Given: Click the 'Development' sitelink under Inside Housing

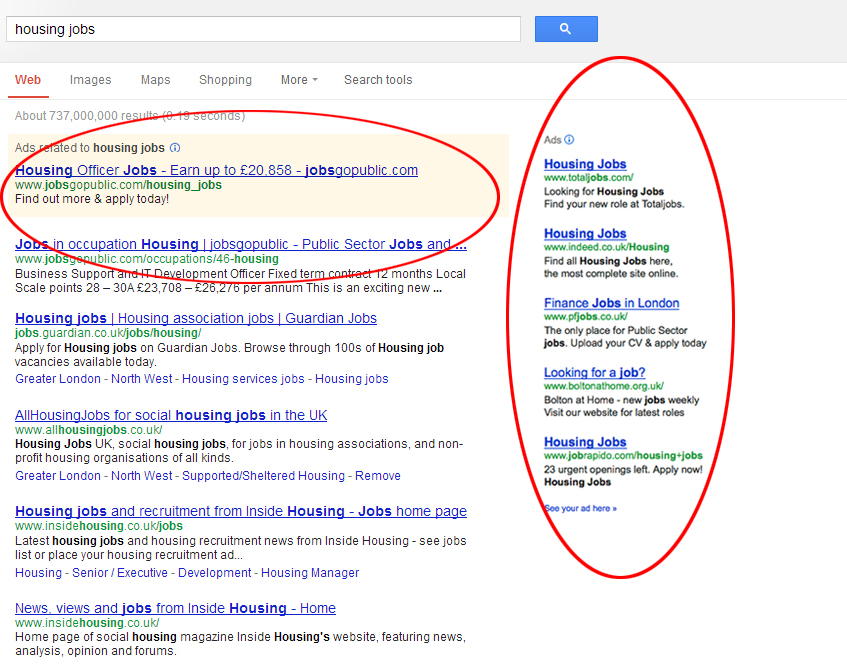Looking at the screenshot, I should click(214, 573).
